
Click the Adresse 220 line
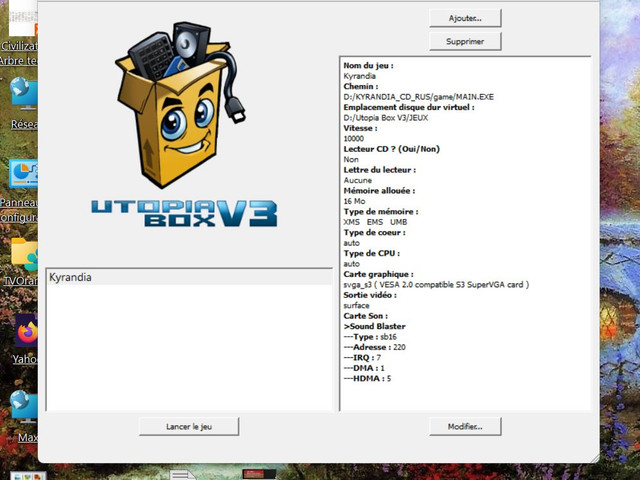click(374, 347)
